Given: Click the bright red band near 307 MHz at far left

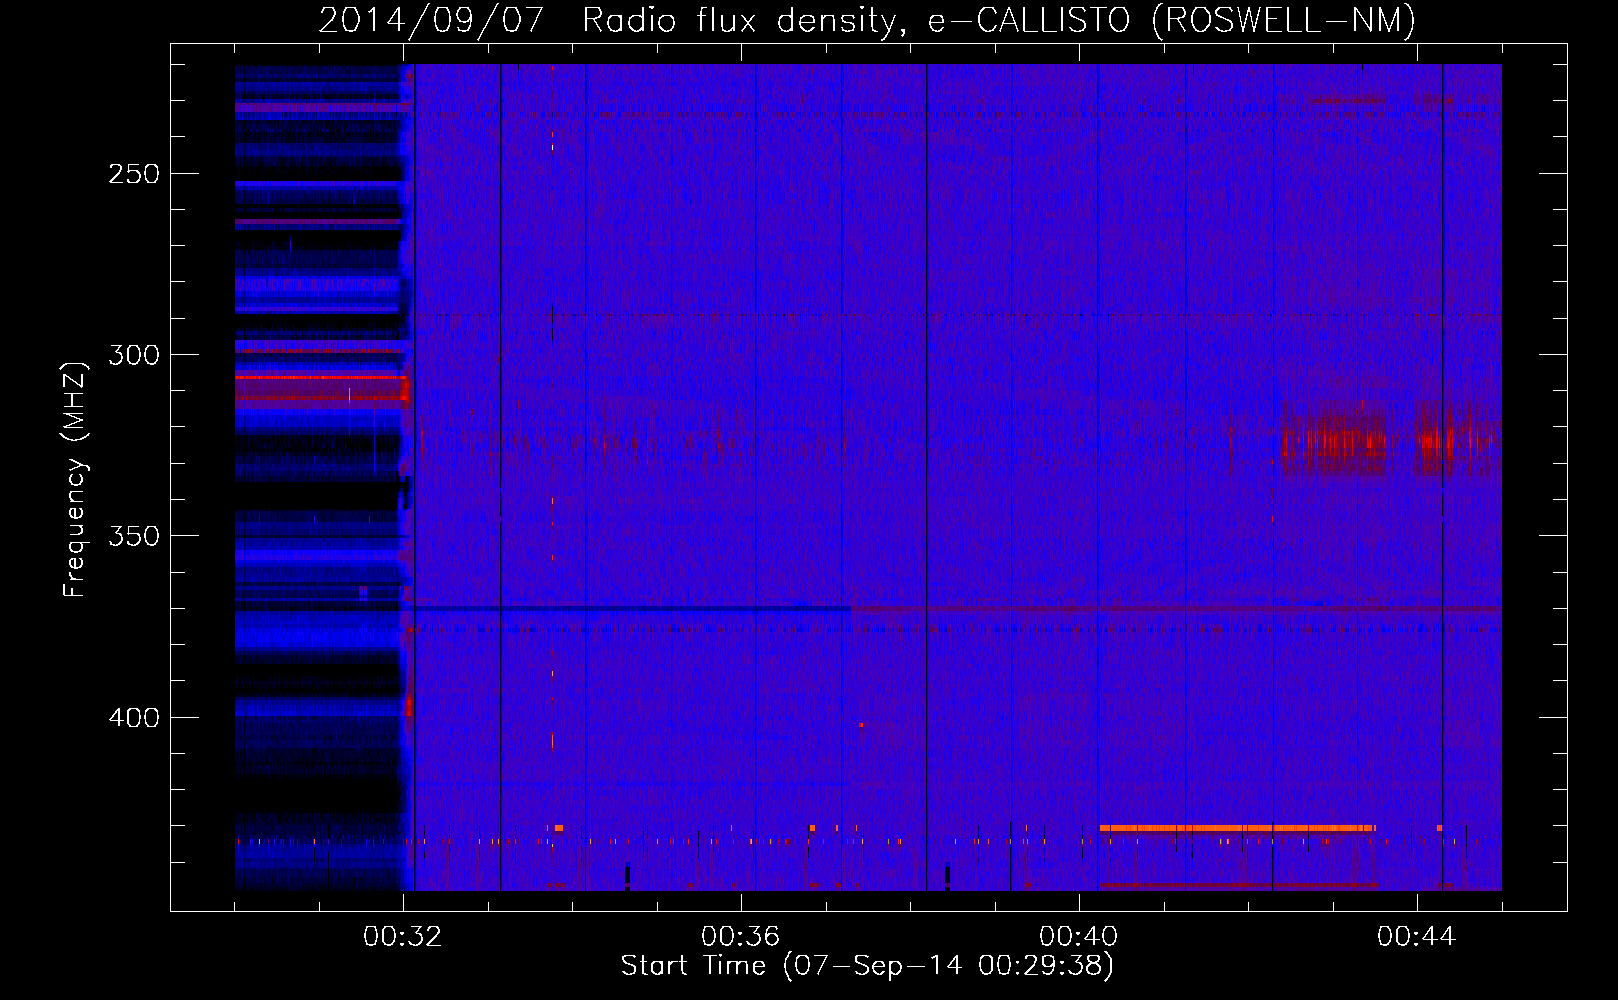Looking at the screenshot, I should pos(320,378).
